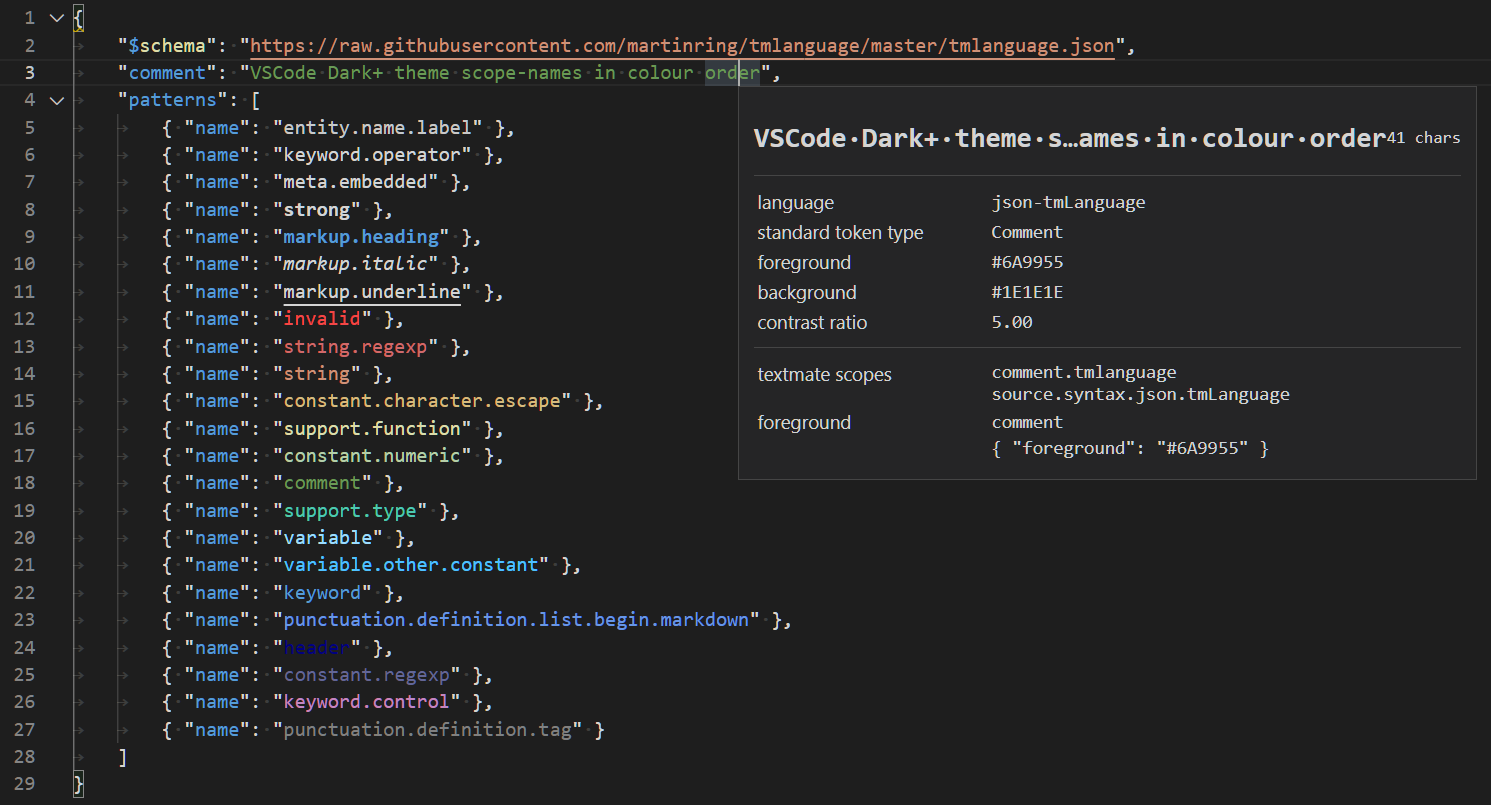Click the "standard token type" label
Screen dimensions: 1491x805
pos(840,232)
